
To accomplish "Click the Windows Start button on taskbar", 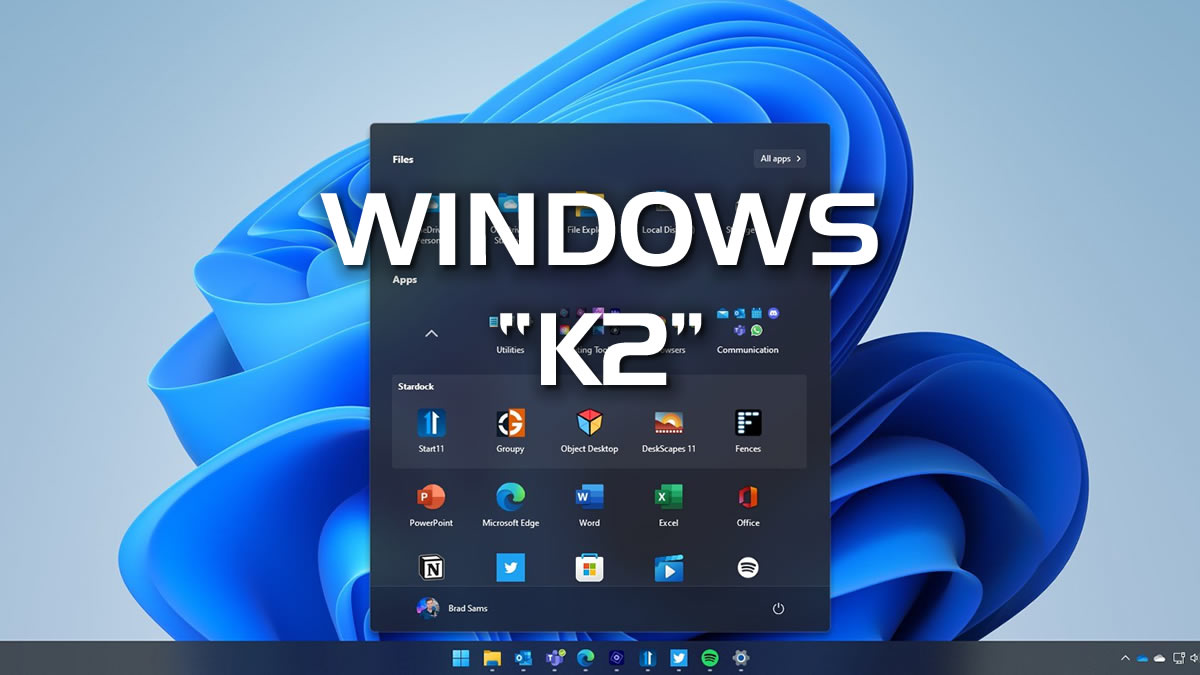I will coord(461,658).
